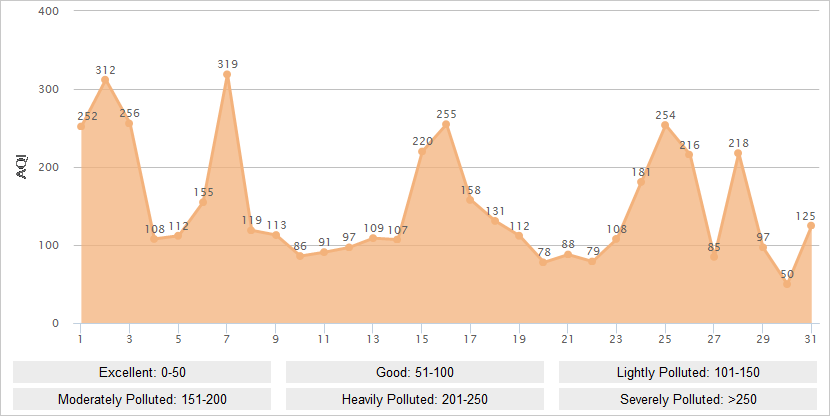Select Moderately Polluted: 151-200 legend box
Viewport: 830px width, 416px height.
[x=142, y=399]
